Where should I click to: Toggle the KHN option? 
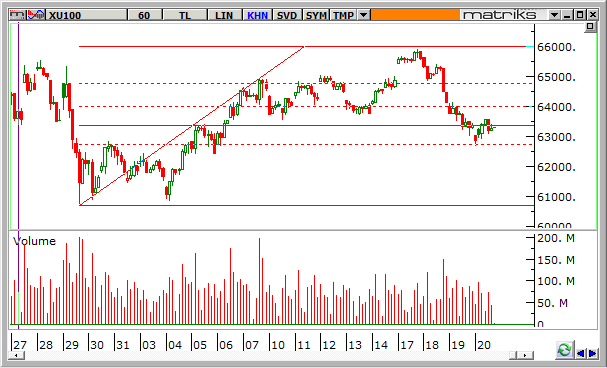tap(258, 15)
